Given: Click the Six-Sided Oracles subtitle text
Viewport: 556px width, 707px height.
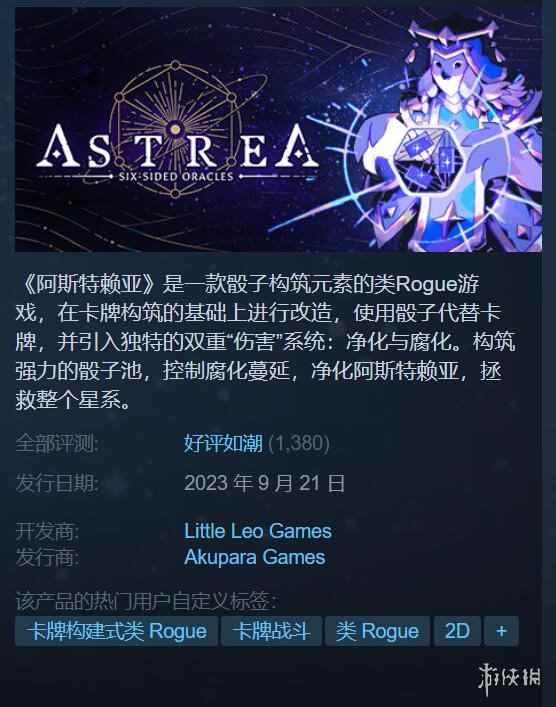Looking at the screenshot, I should point(176,176).
